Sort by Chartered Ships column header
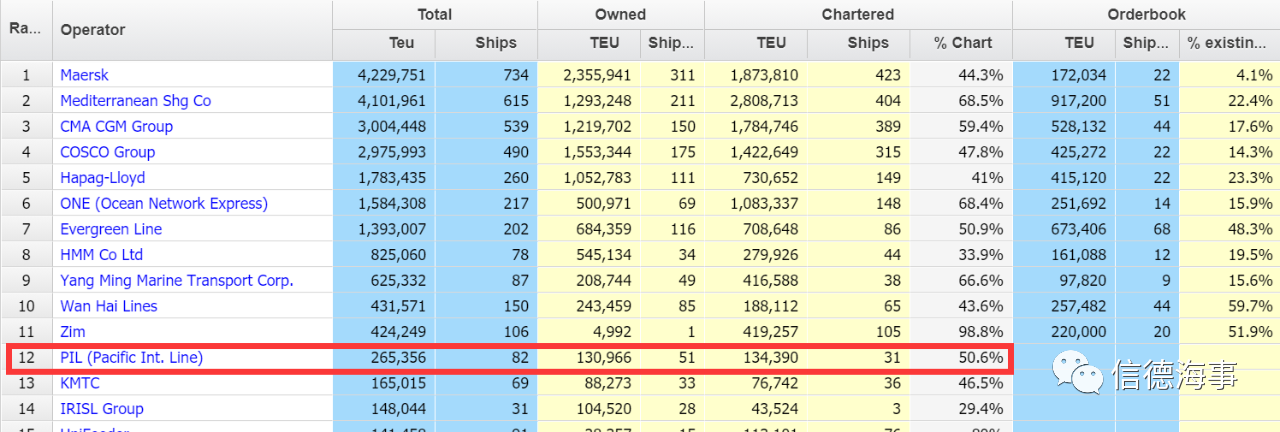The width and height of the screenshot is (1280, 432). click(x=859, y=44)
